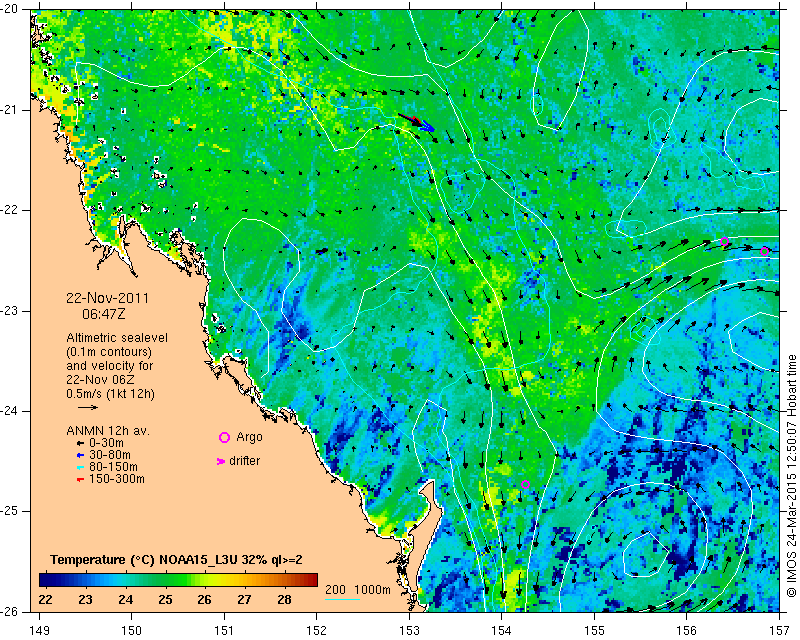Click the magenta drifter legend symbol
This screenshot has height=640, width=800.
[221, 461]
